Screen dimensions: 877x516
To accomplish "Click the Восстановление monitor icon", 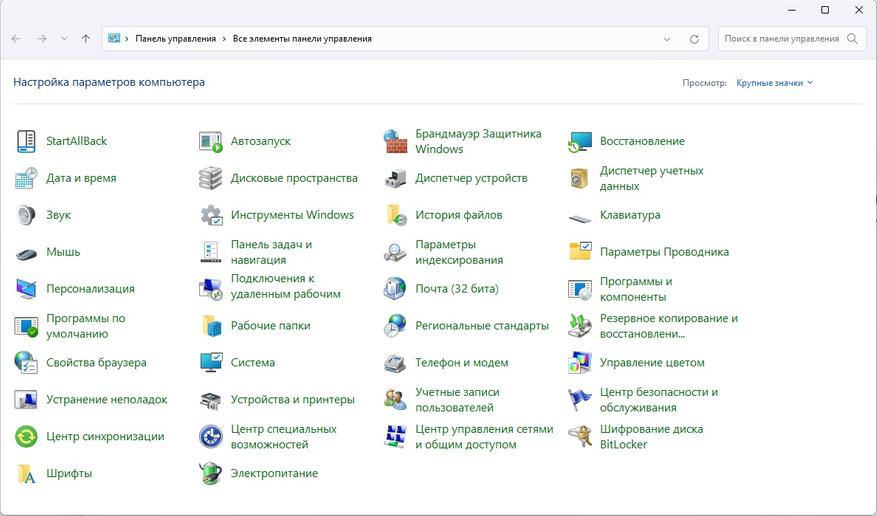I will click(580, 141).
